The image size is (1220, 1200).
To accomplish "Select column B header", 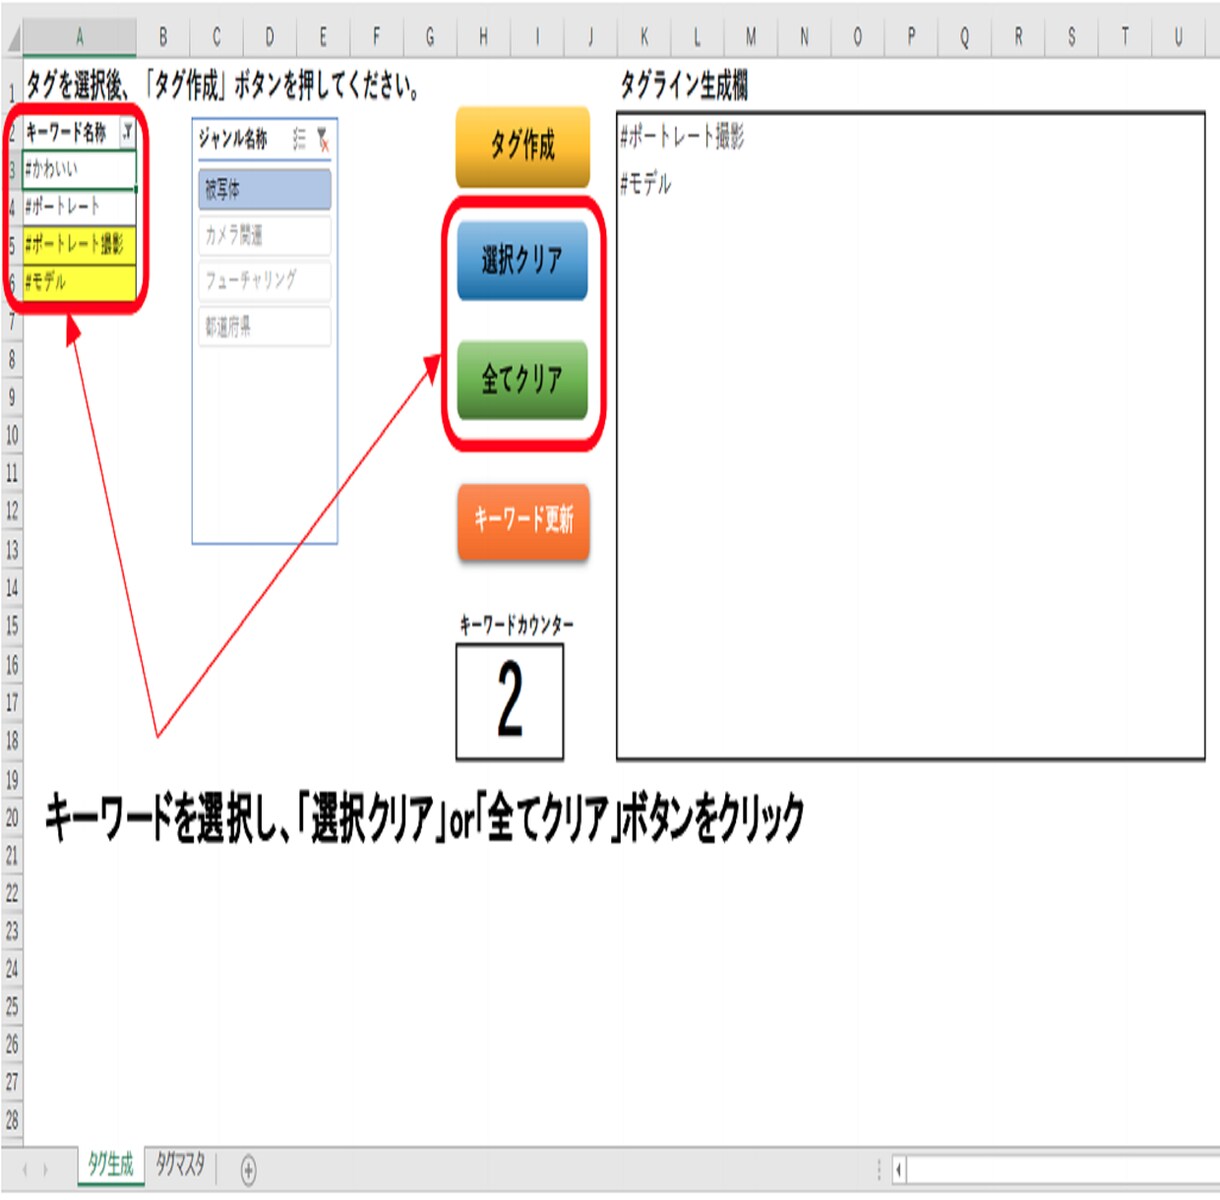I will tap(163, 38).
